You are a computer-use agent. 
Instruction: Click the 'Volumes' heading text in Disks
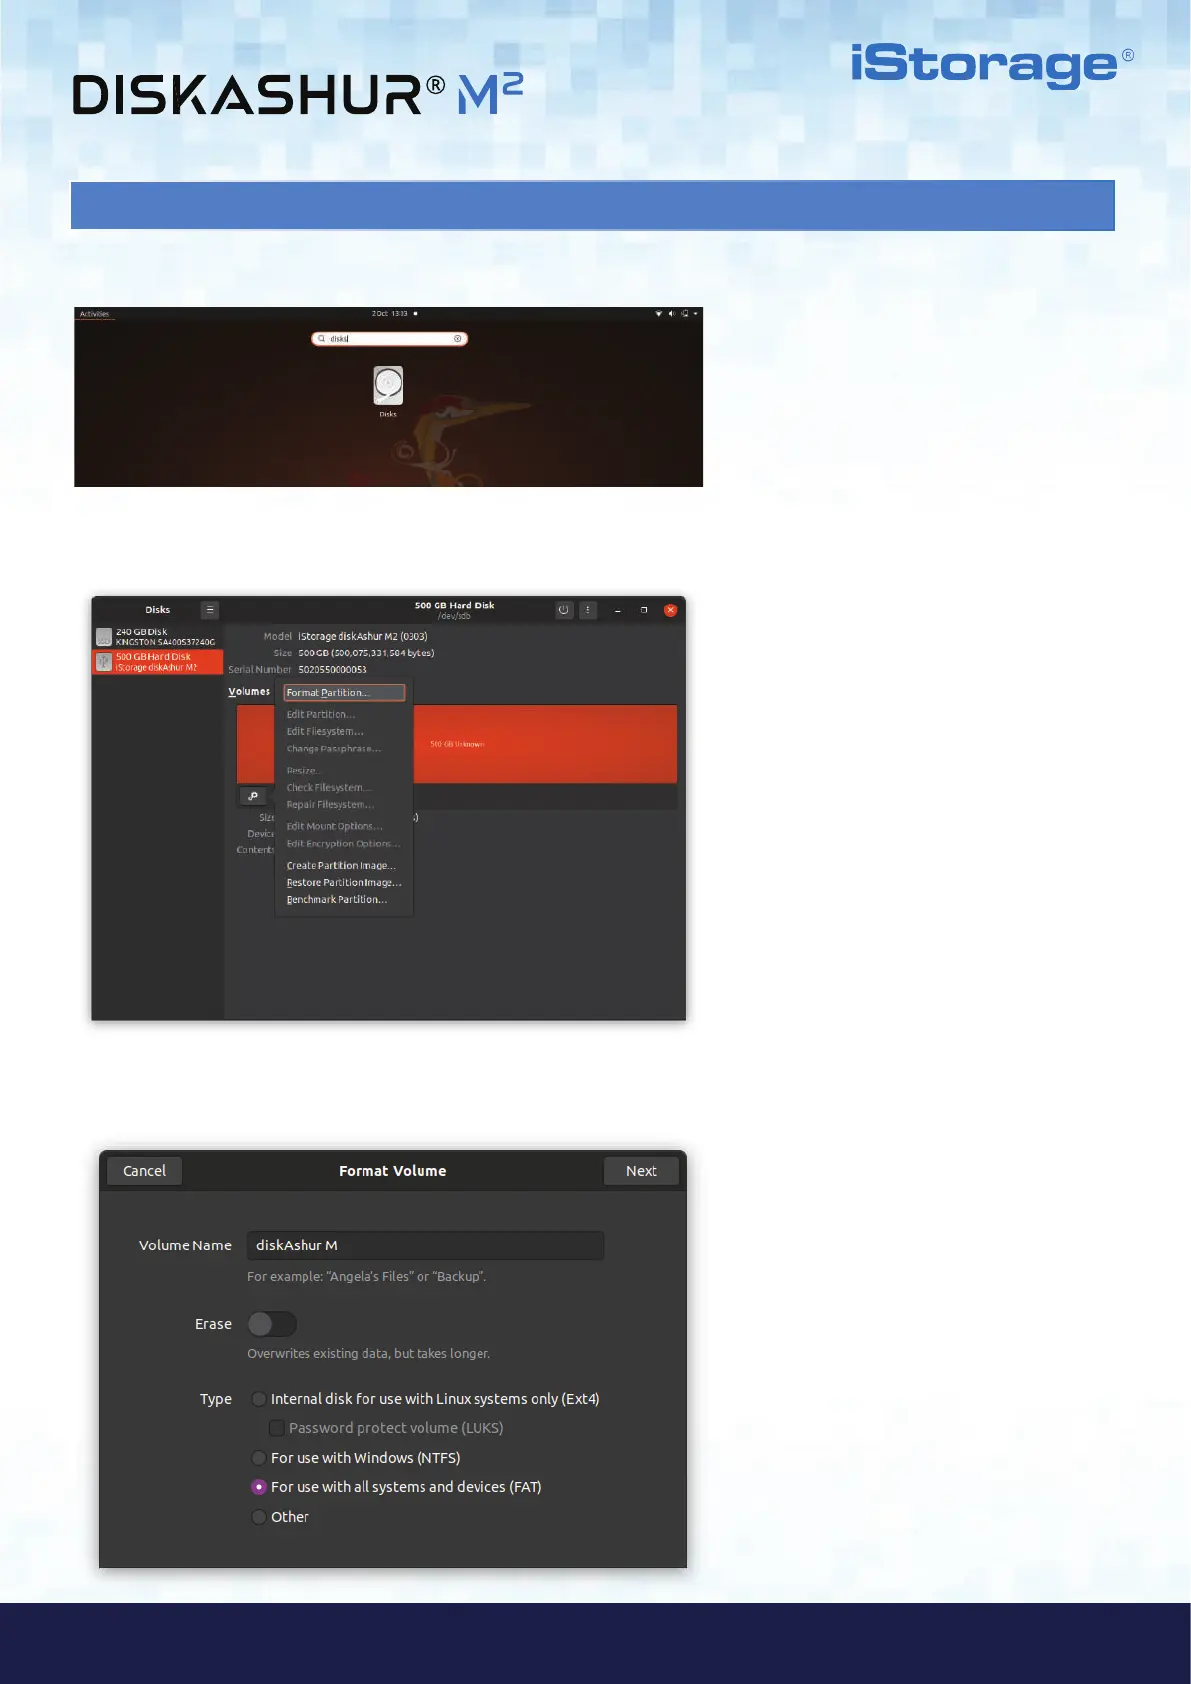coord(249,692)
